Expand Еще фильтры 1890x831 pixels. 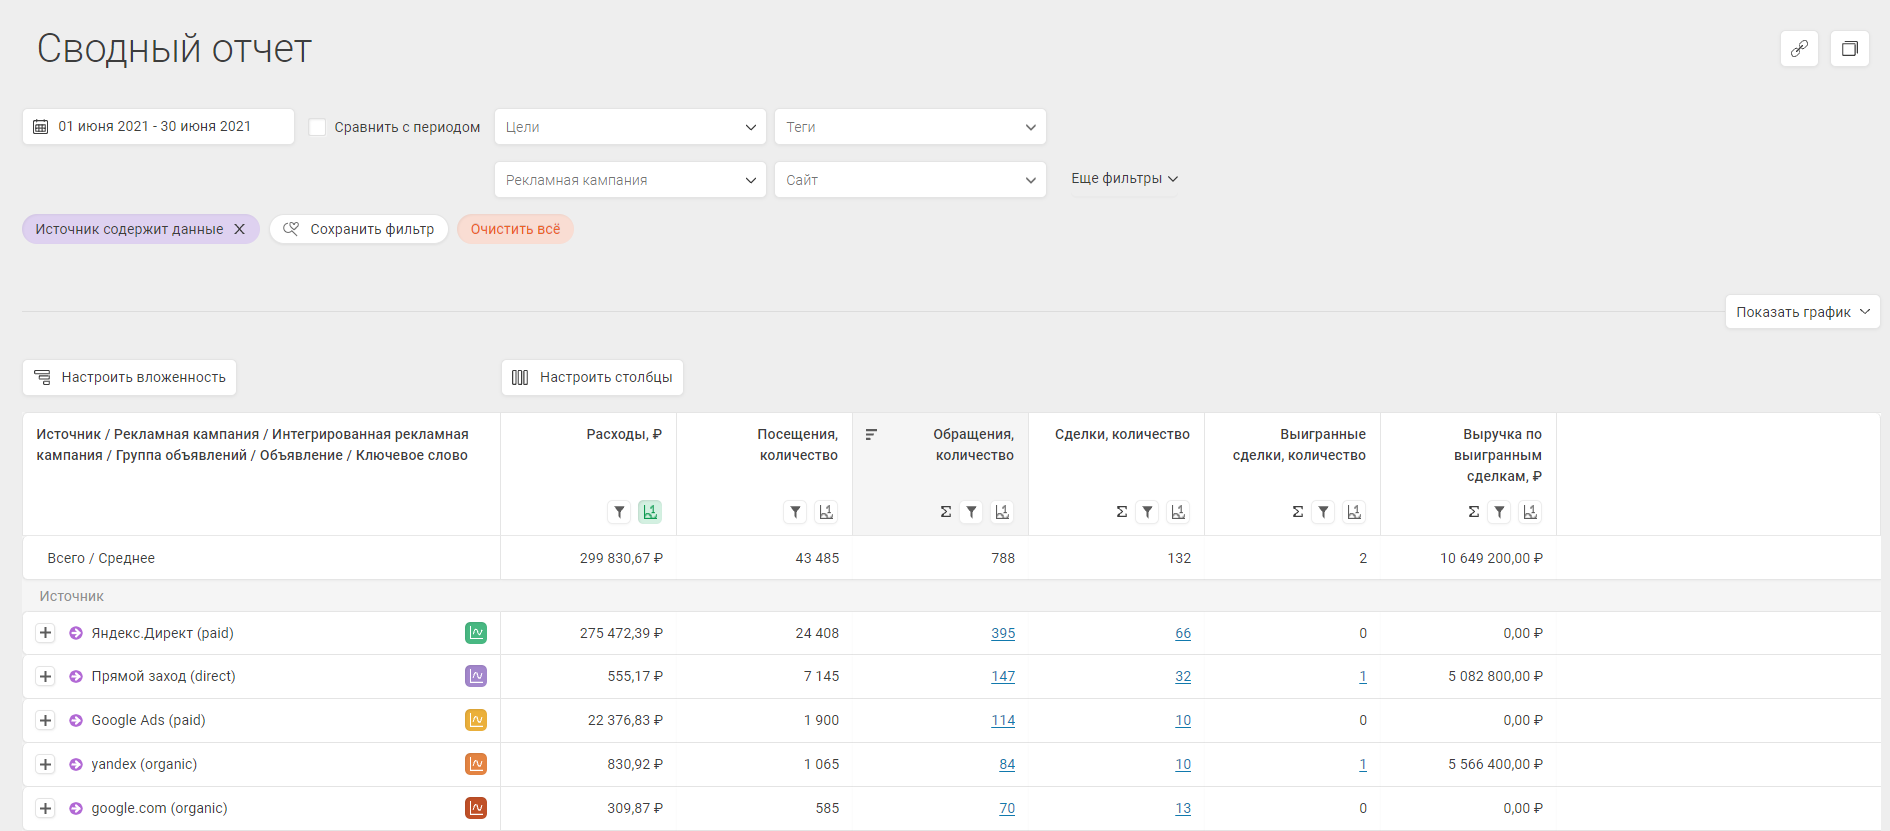tap(1124, 179)
